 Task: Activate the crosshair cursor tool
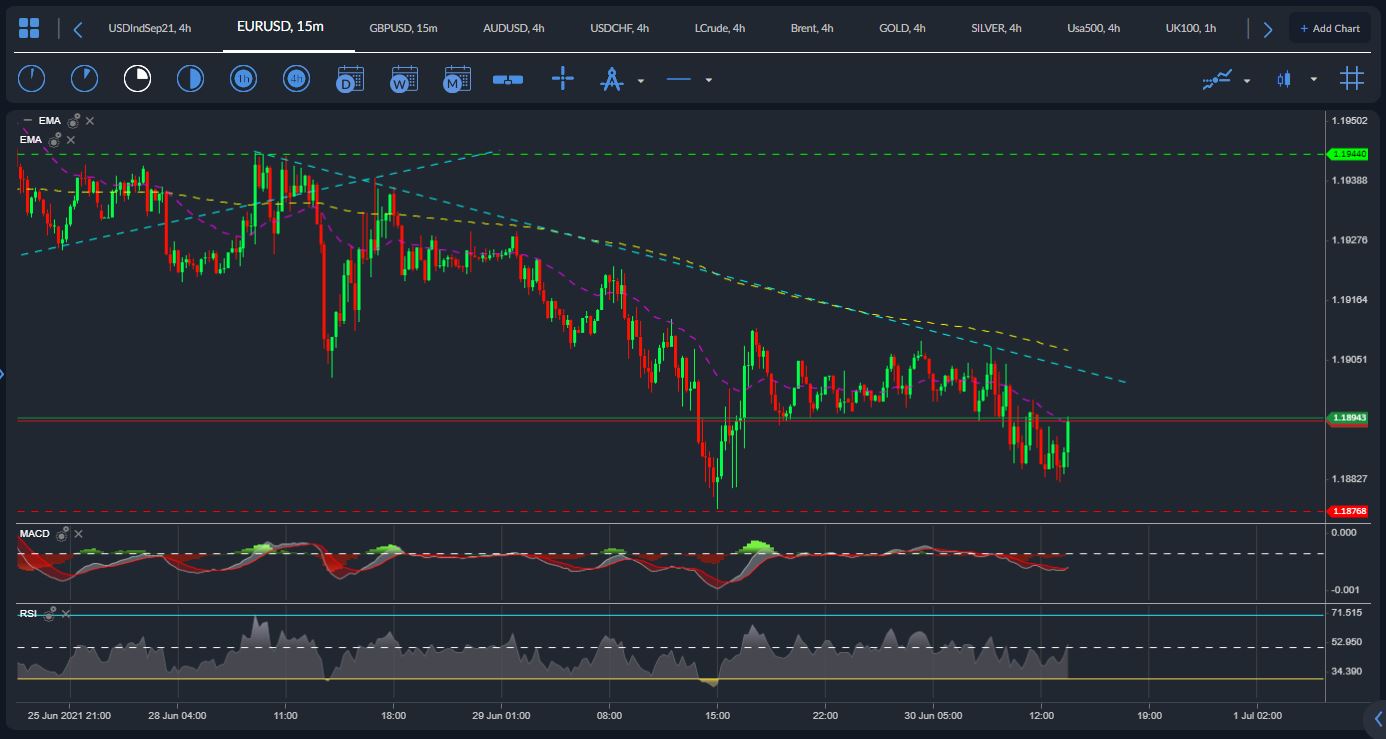pos(563,78)
